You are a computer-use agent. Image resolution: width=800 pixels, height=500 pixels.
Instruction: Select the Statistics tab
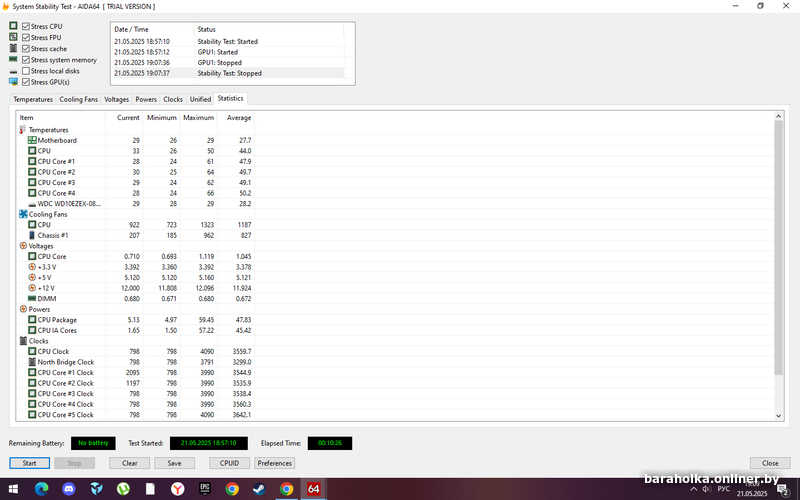230,98
